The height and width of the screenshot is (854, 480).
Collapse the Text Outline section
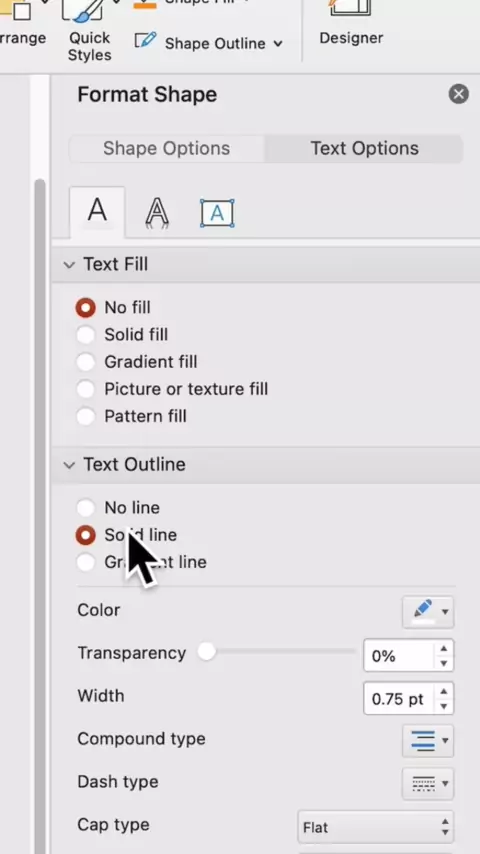(x=69, y=465)
